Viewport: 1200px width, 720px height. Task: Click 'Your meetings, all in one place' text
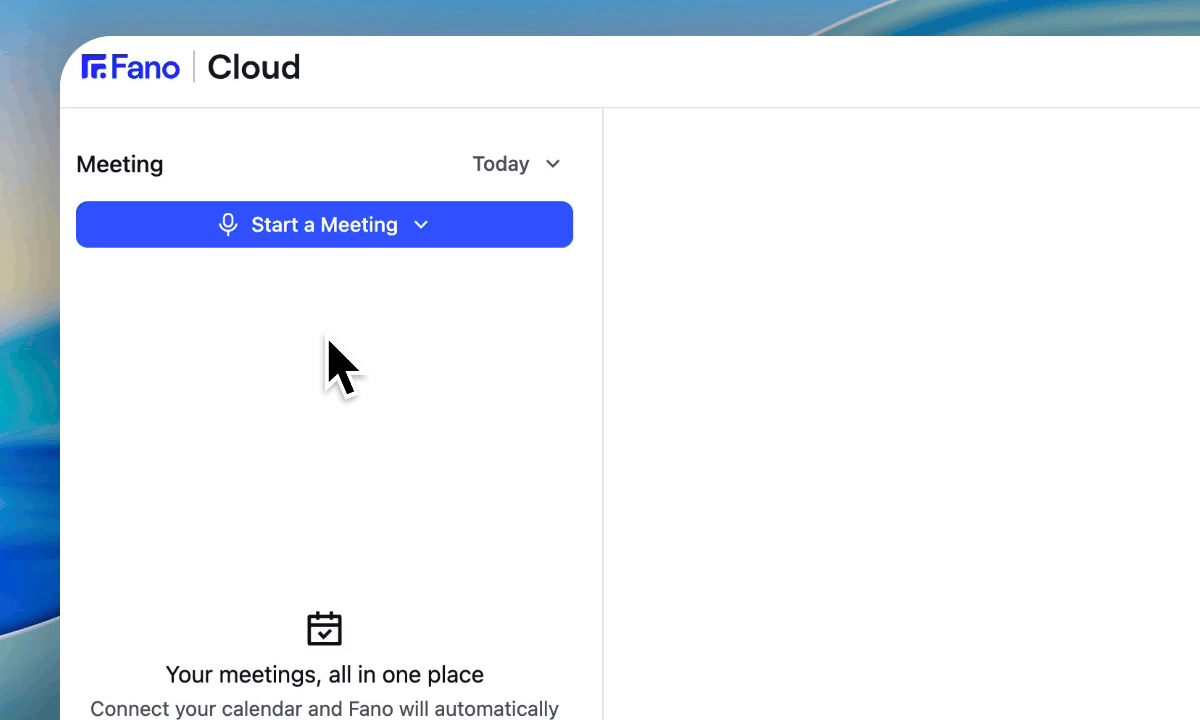[x=324, y=675]
